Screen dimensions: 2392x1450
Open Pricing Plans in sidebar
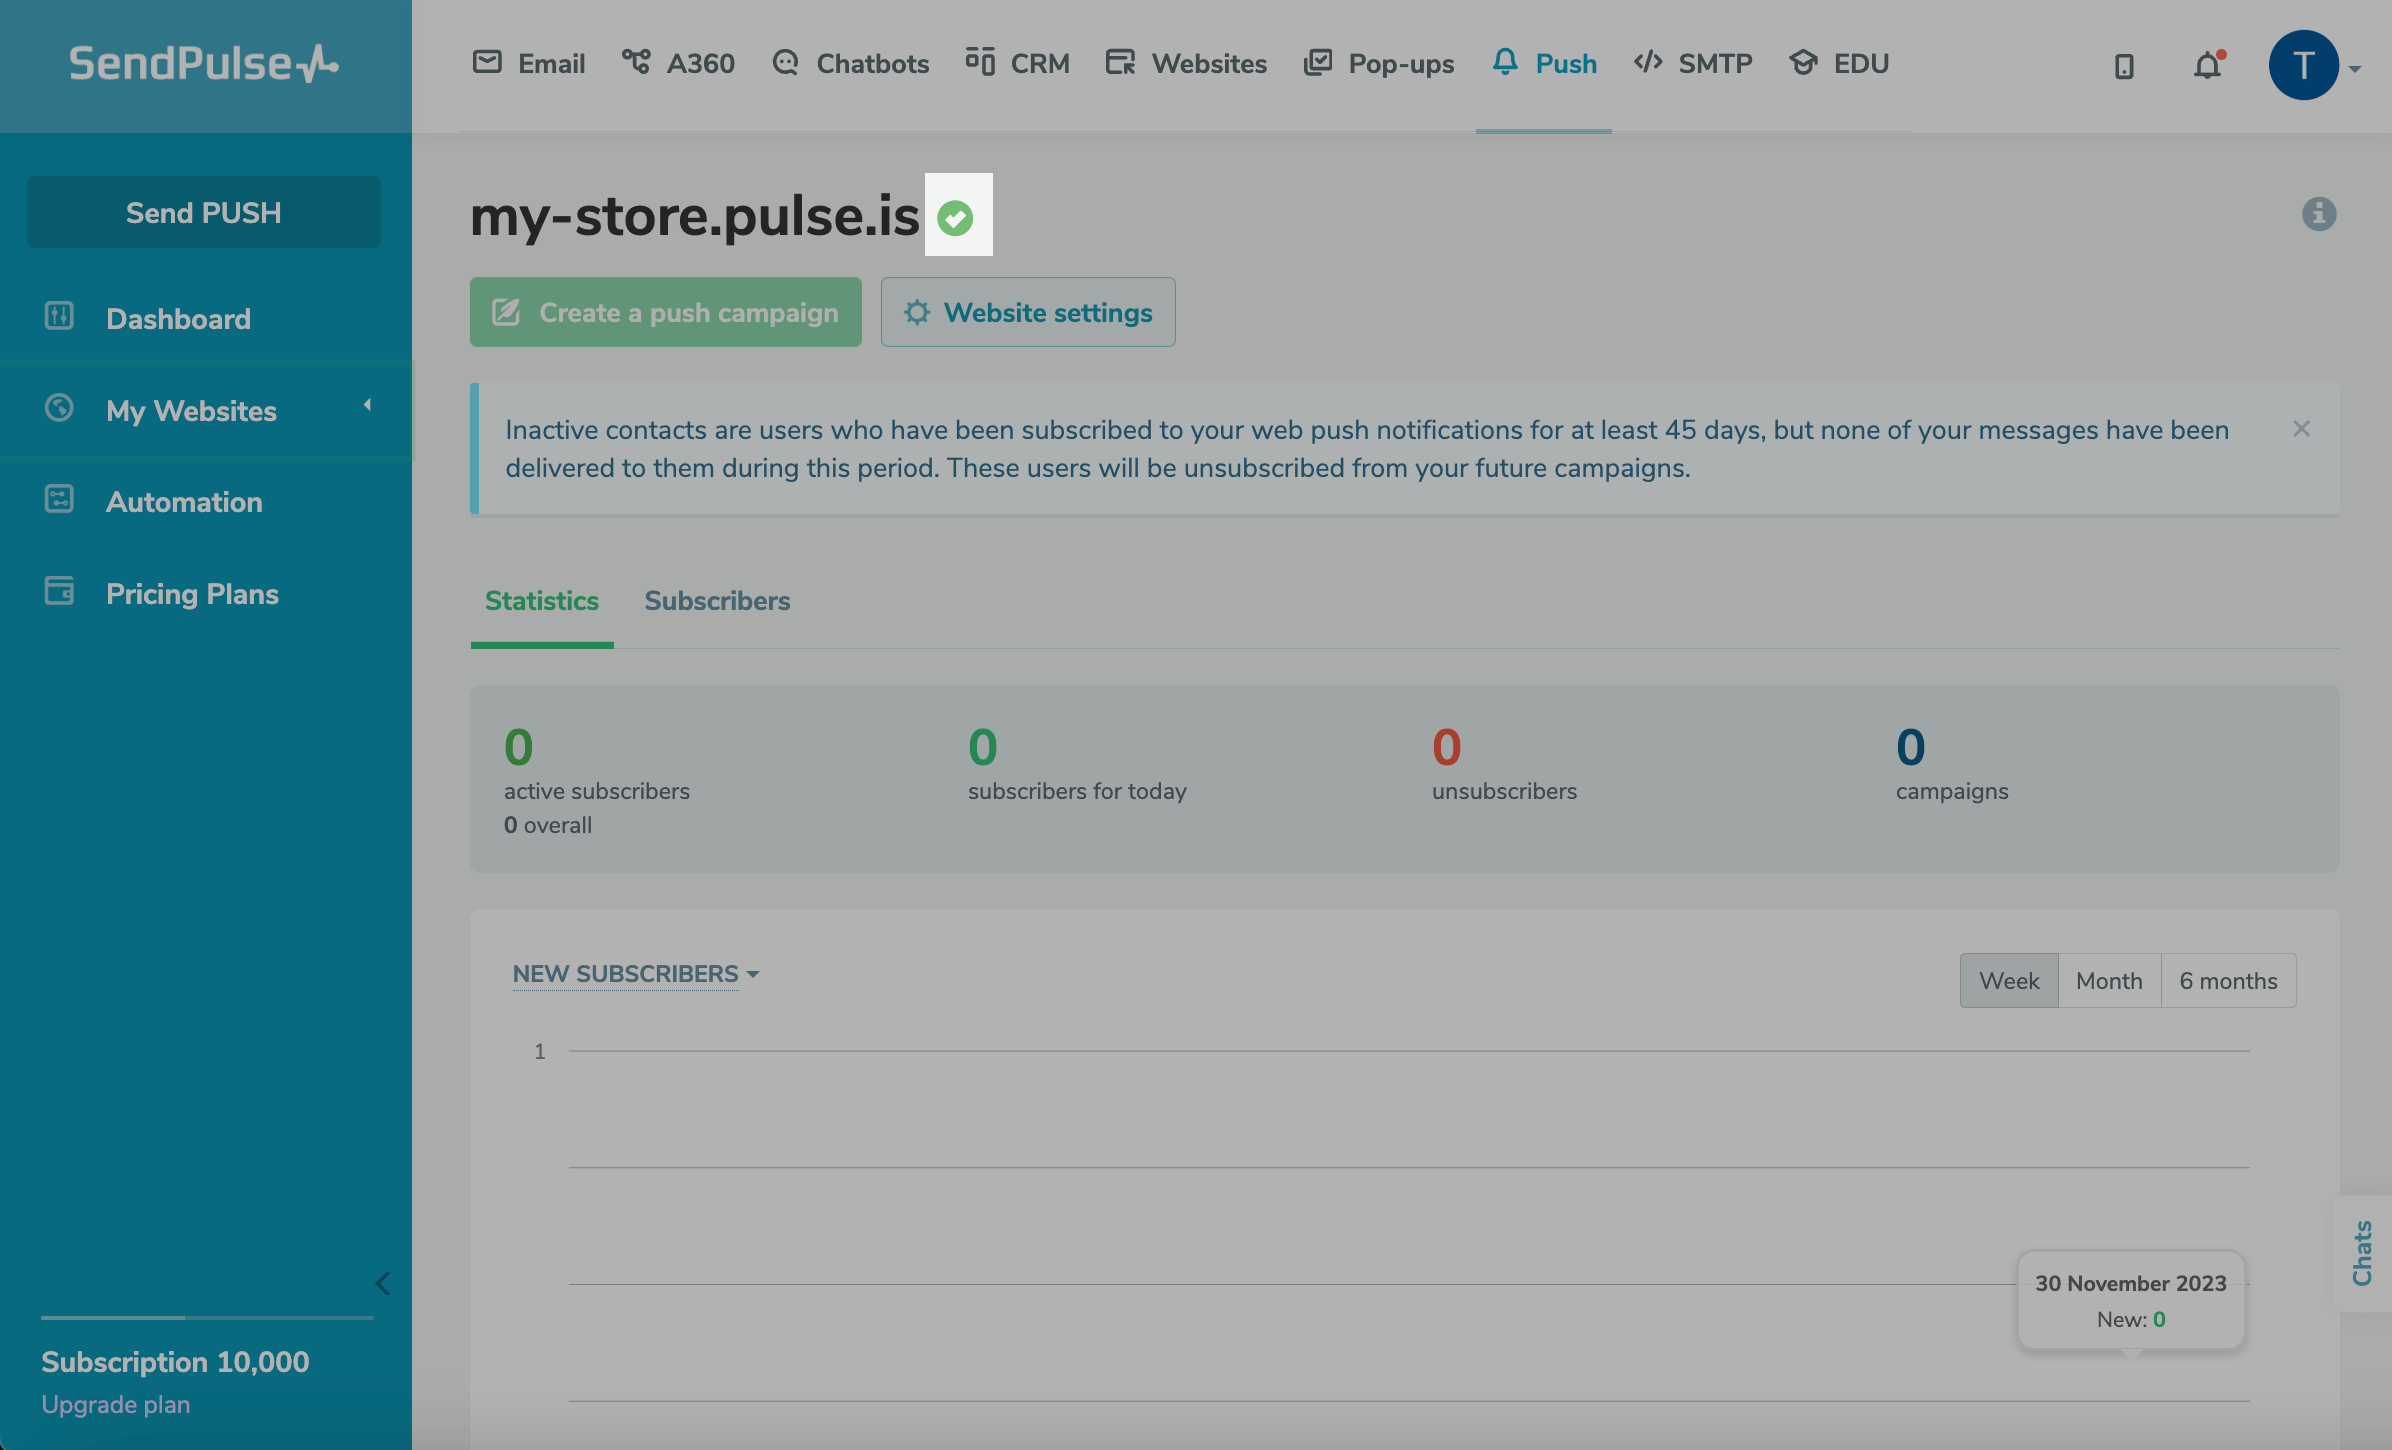pos(192,594)
